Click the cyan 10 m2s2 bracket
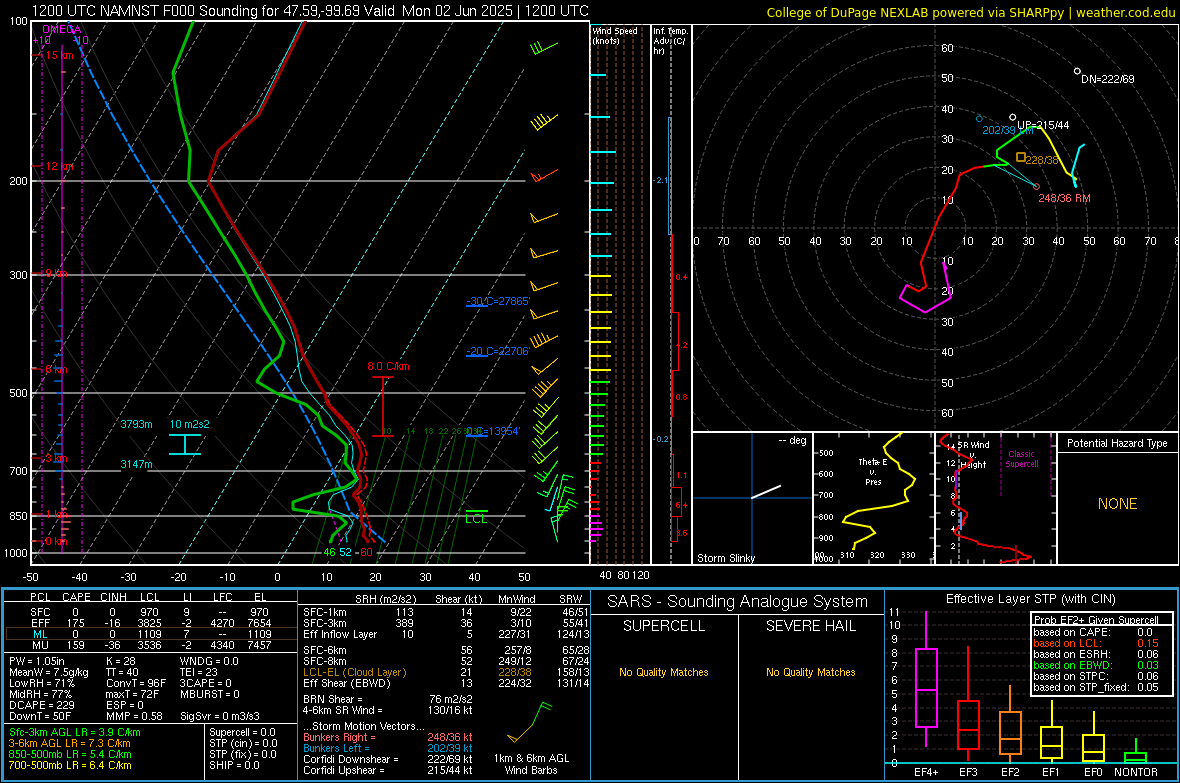1180x783 pixels. pyautogui.click(x=184, y=444)
